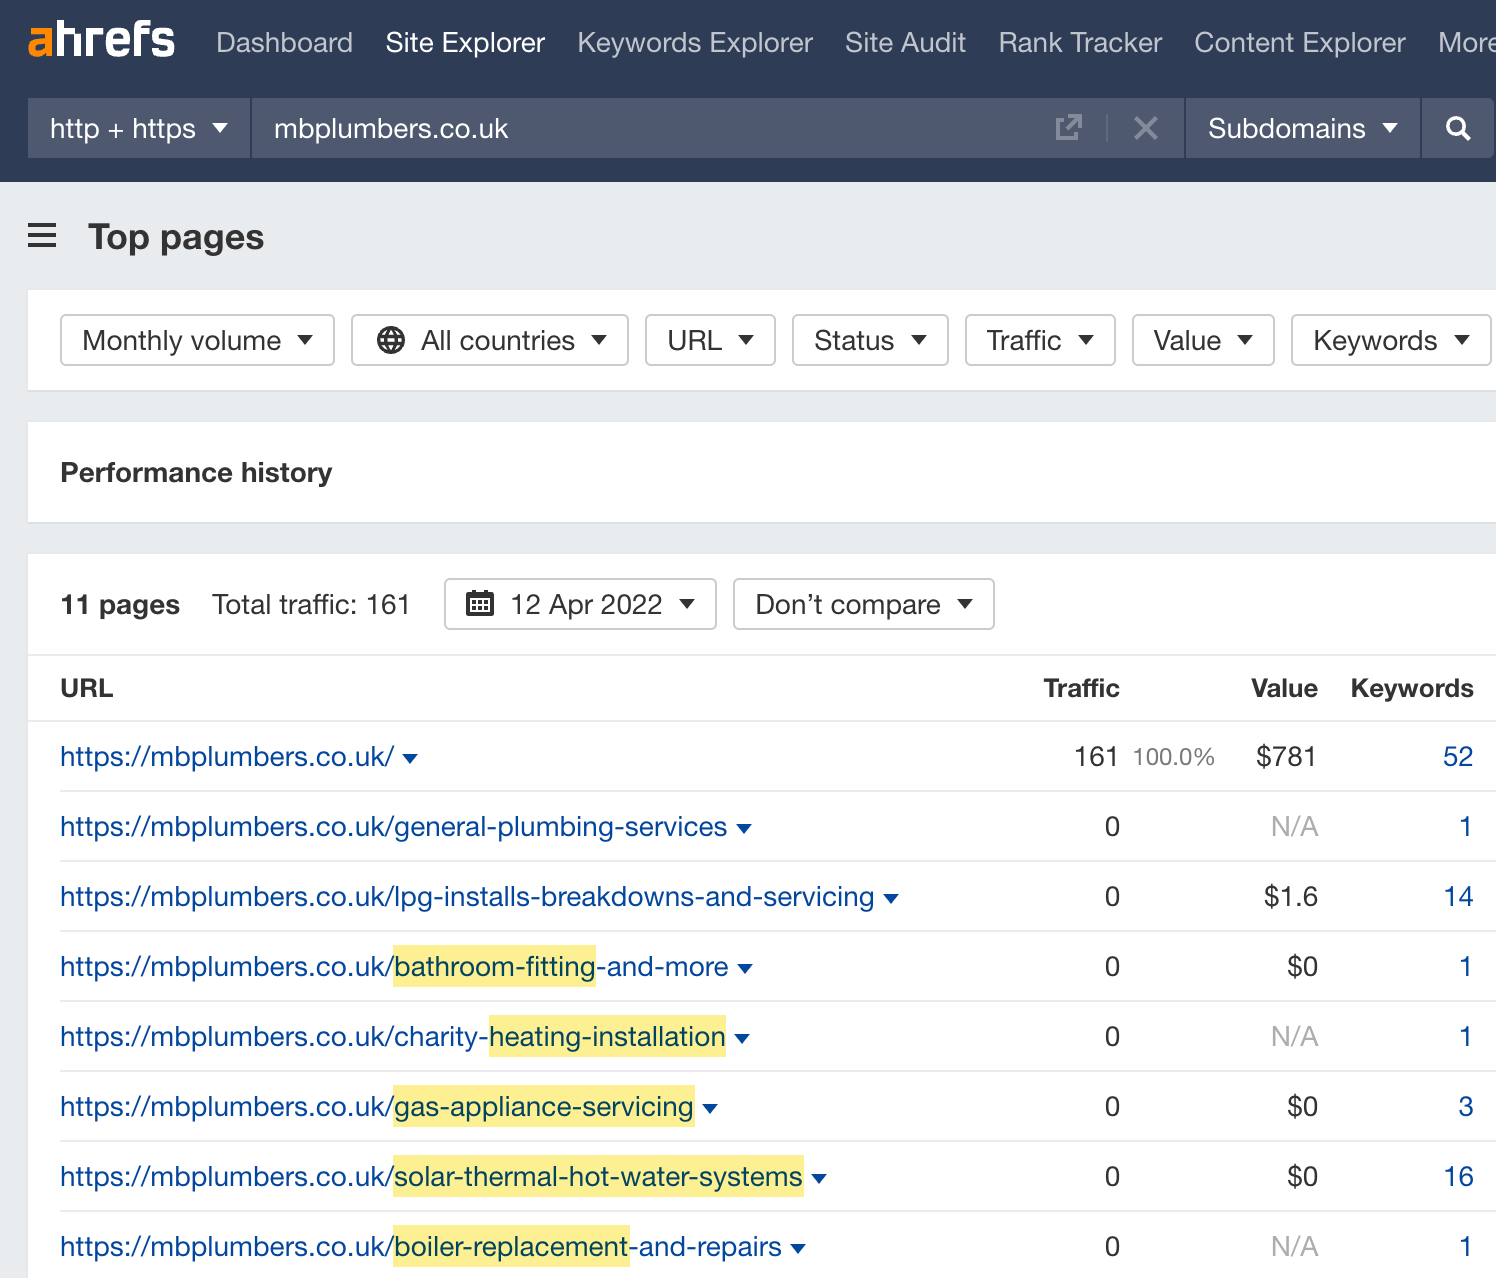Click inside the domain search input field

[600, 128]
